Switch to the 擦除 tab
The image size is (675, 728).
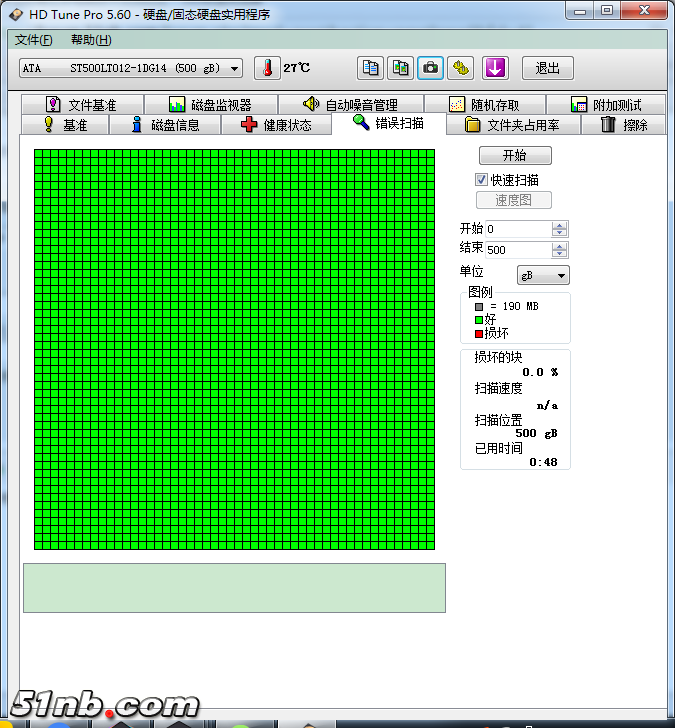[x=623, y=125]
